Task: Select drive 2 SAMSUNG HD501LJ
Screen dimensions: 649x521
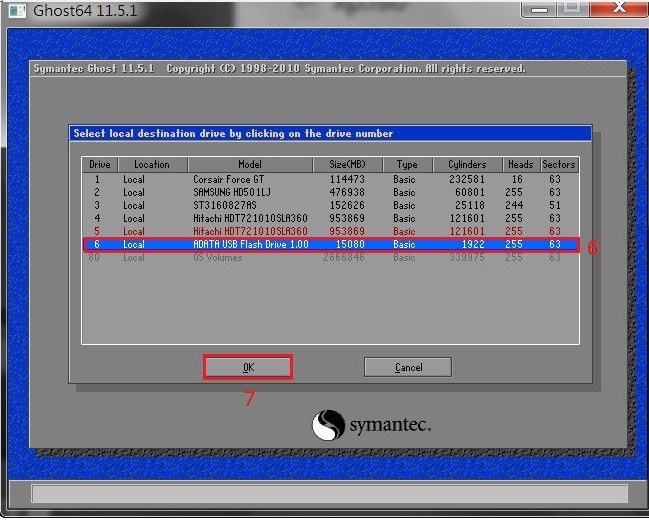Action: click(330, 192)
